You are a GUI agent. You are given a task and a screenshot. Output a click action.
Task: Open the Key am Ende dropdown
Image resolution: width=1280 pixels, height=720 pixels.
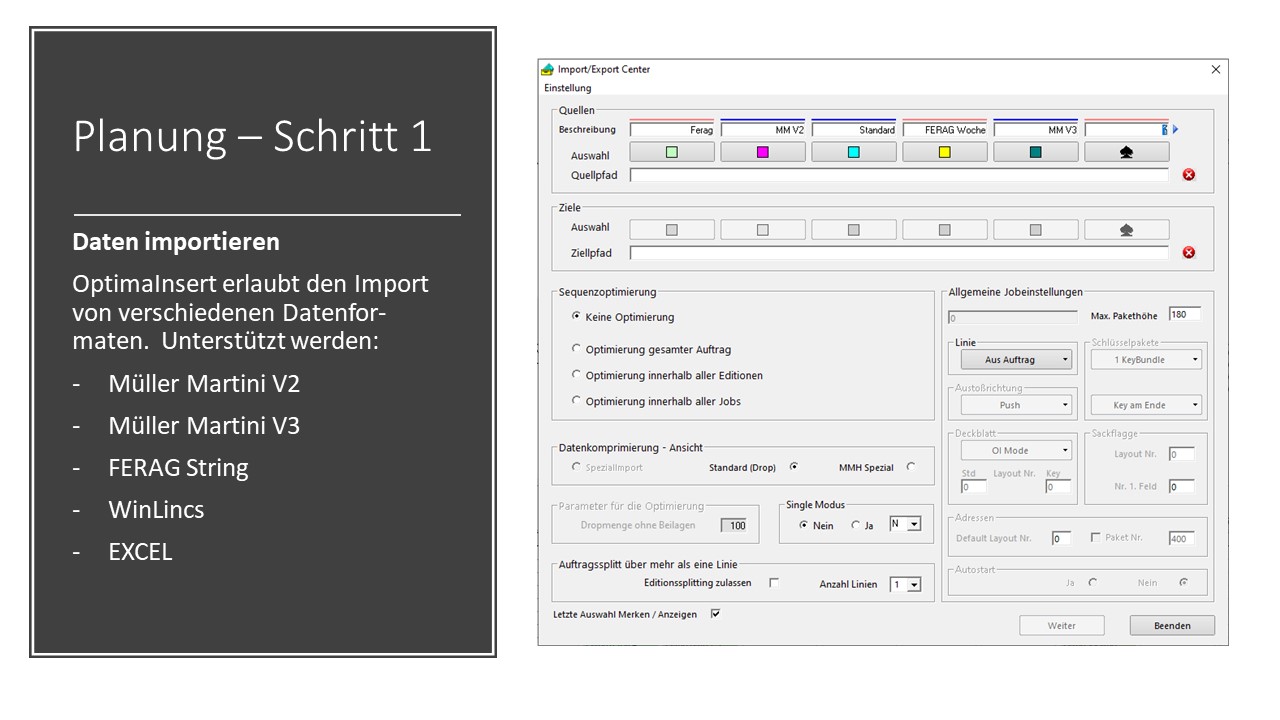pos(1146,405)
